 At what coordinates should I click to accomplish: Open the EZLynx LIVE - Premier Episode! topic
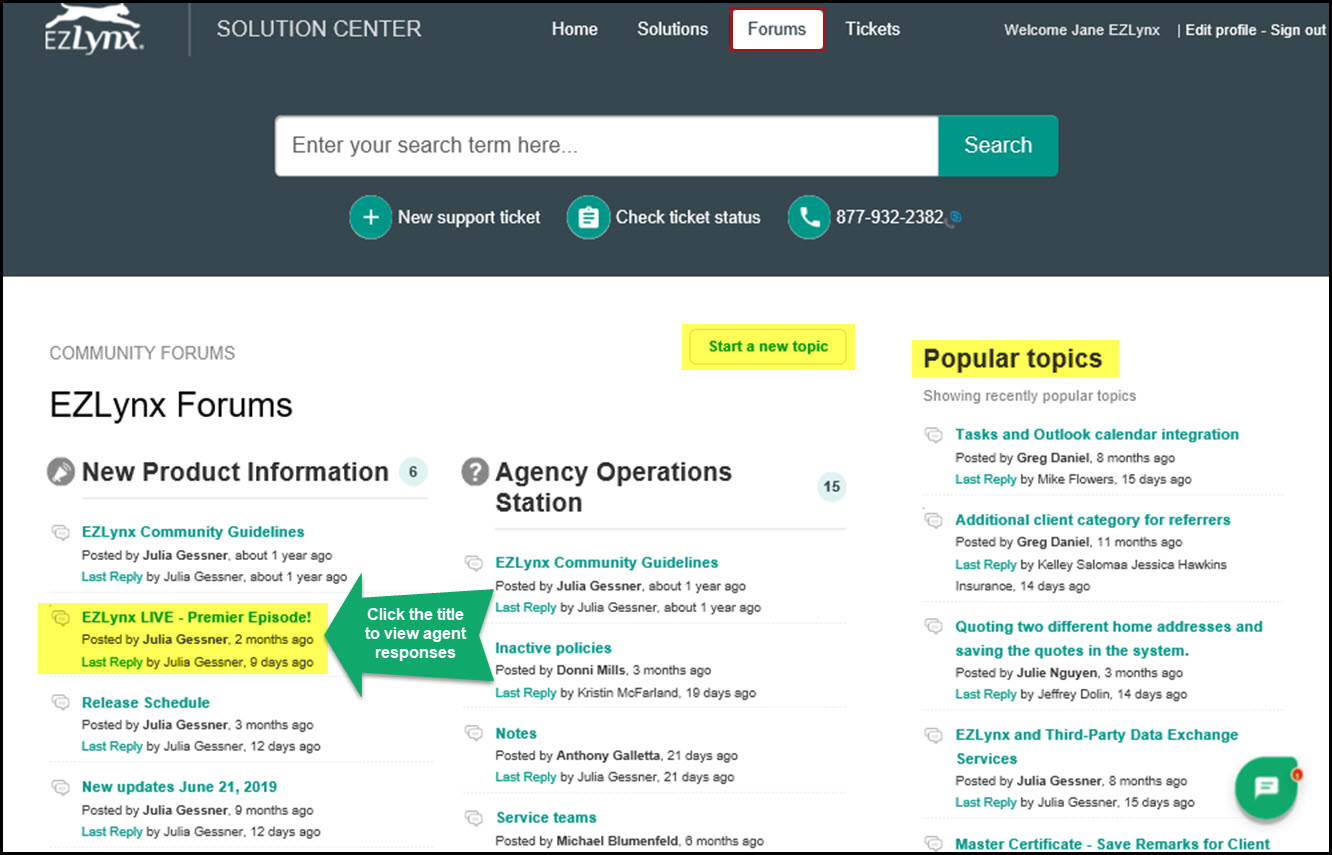(197, 617)
